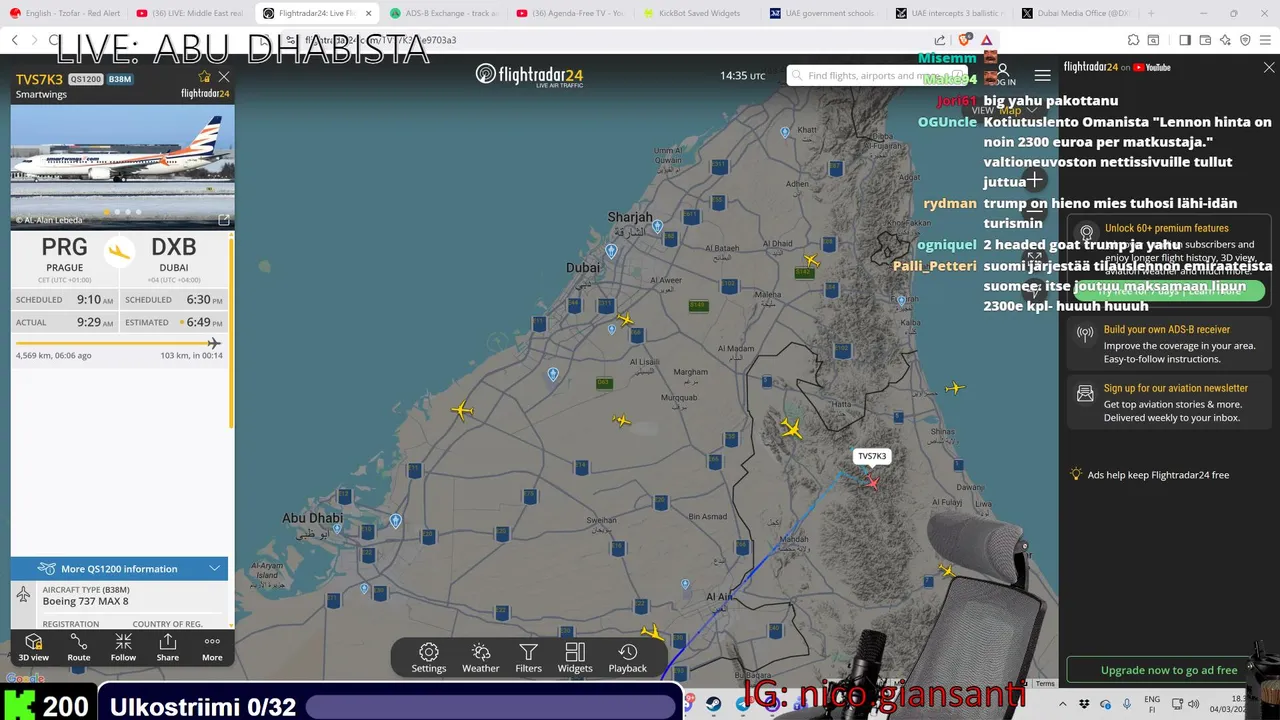This screenshot has width=1280, height=720.
Task: Switch to English - Tzofar Red Alert tab
Action: (65, 13)
